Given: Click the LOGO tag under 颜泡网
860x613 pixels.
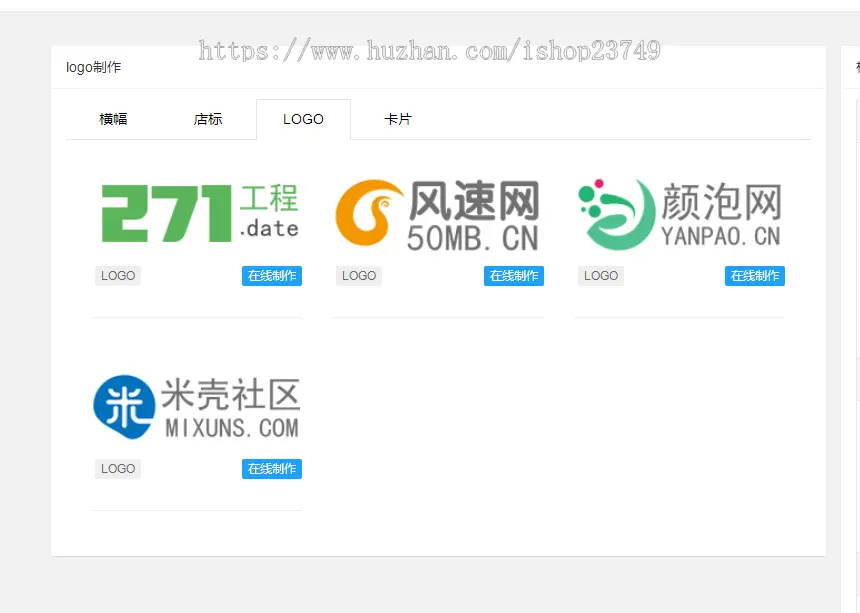Looking at the screenshot, I should (601, 276).
